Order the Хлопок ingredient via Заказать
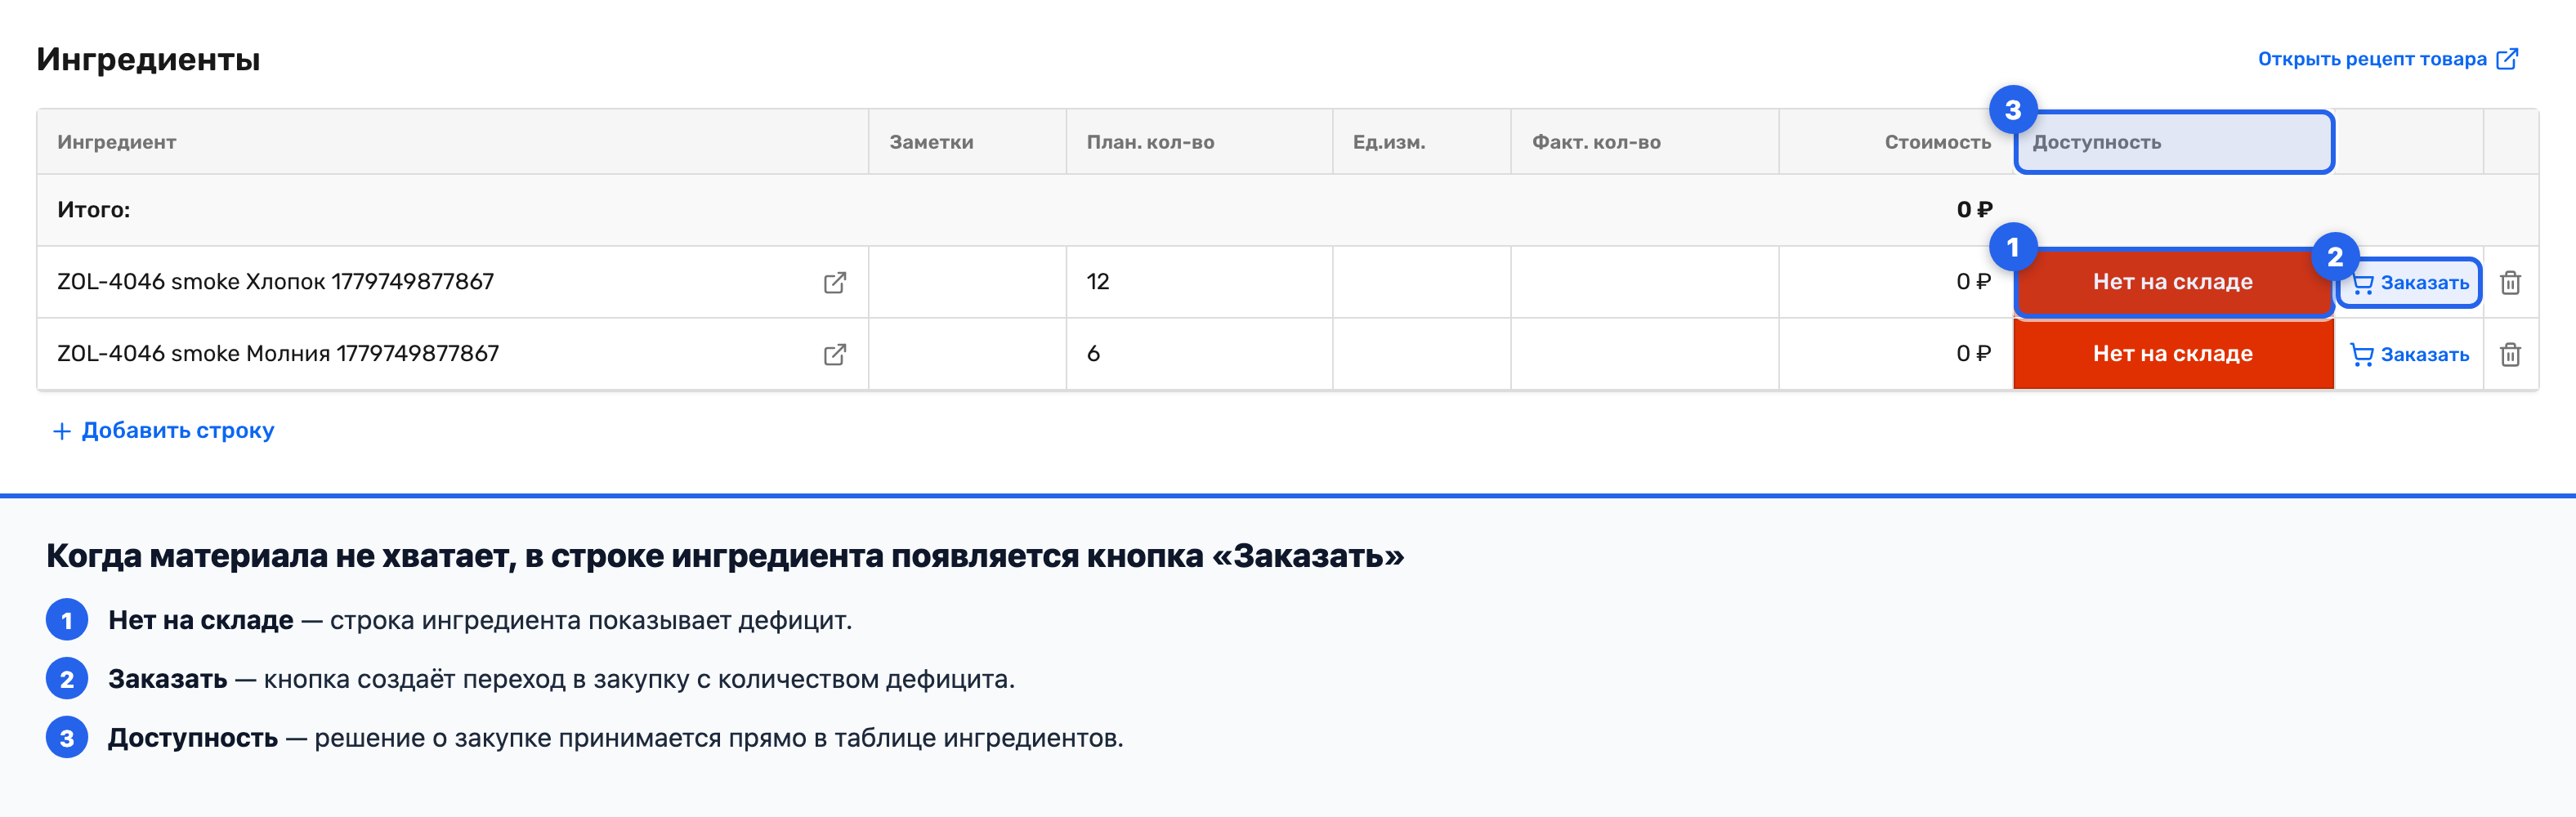 pos(2409,283)
